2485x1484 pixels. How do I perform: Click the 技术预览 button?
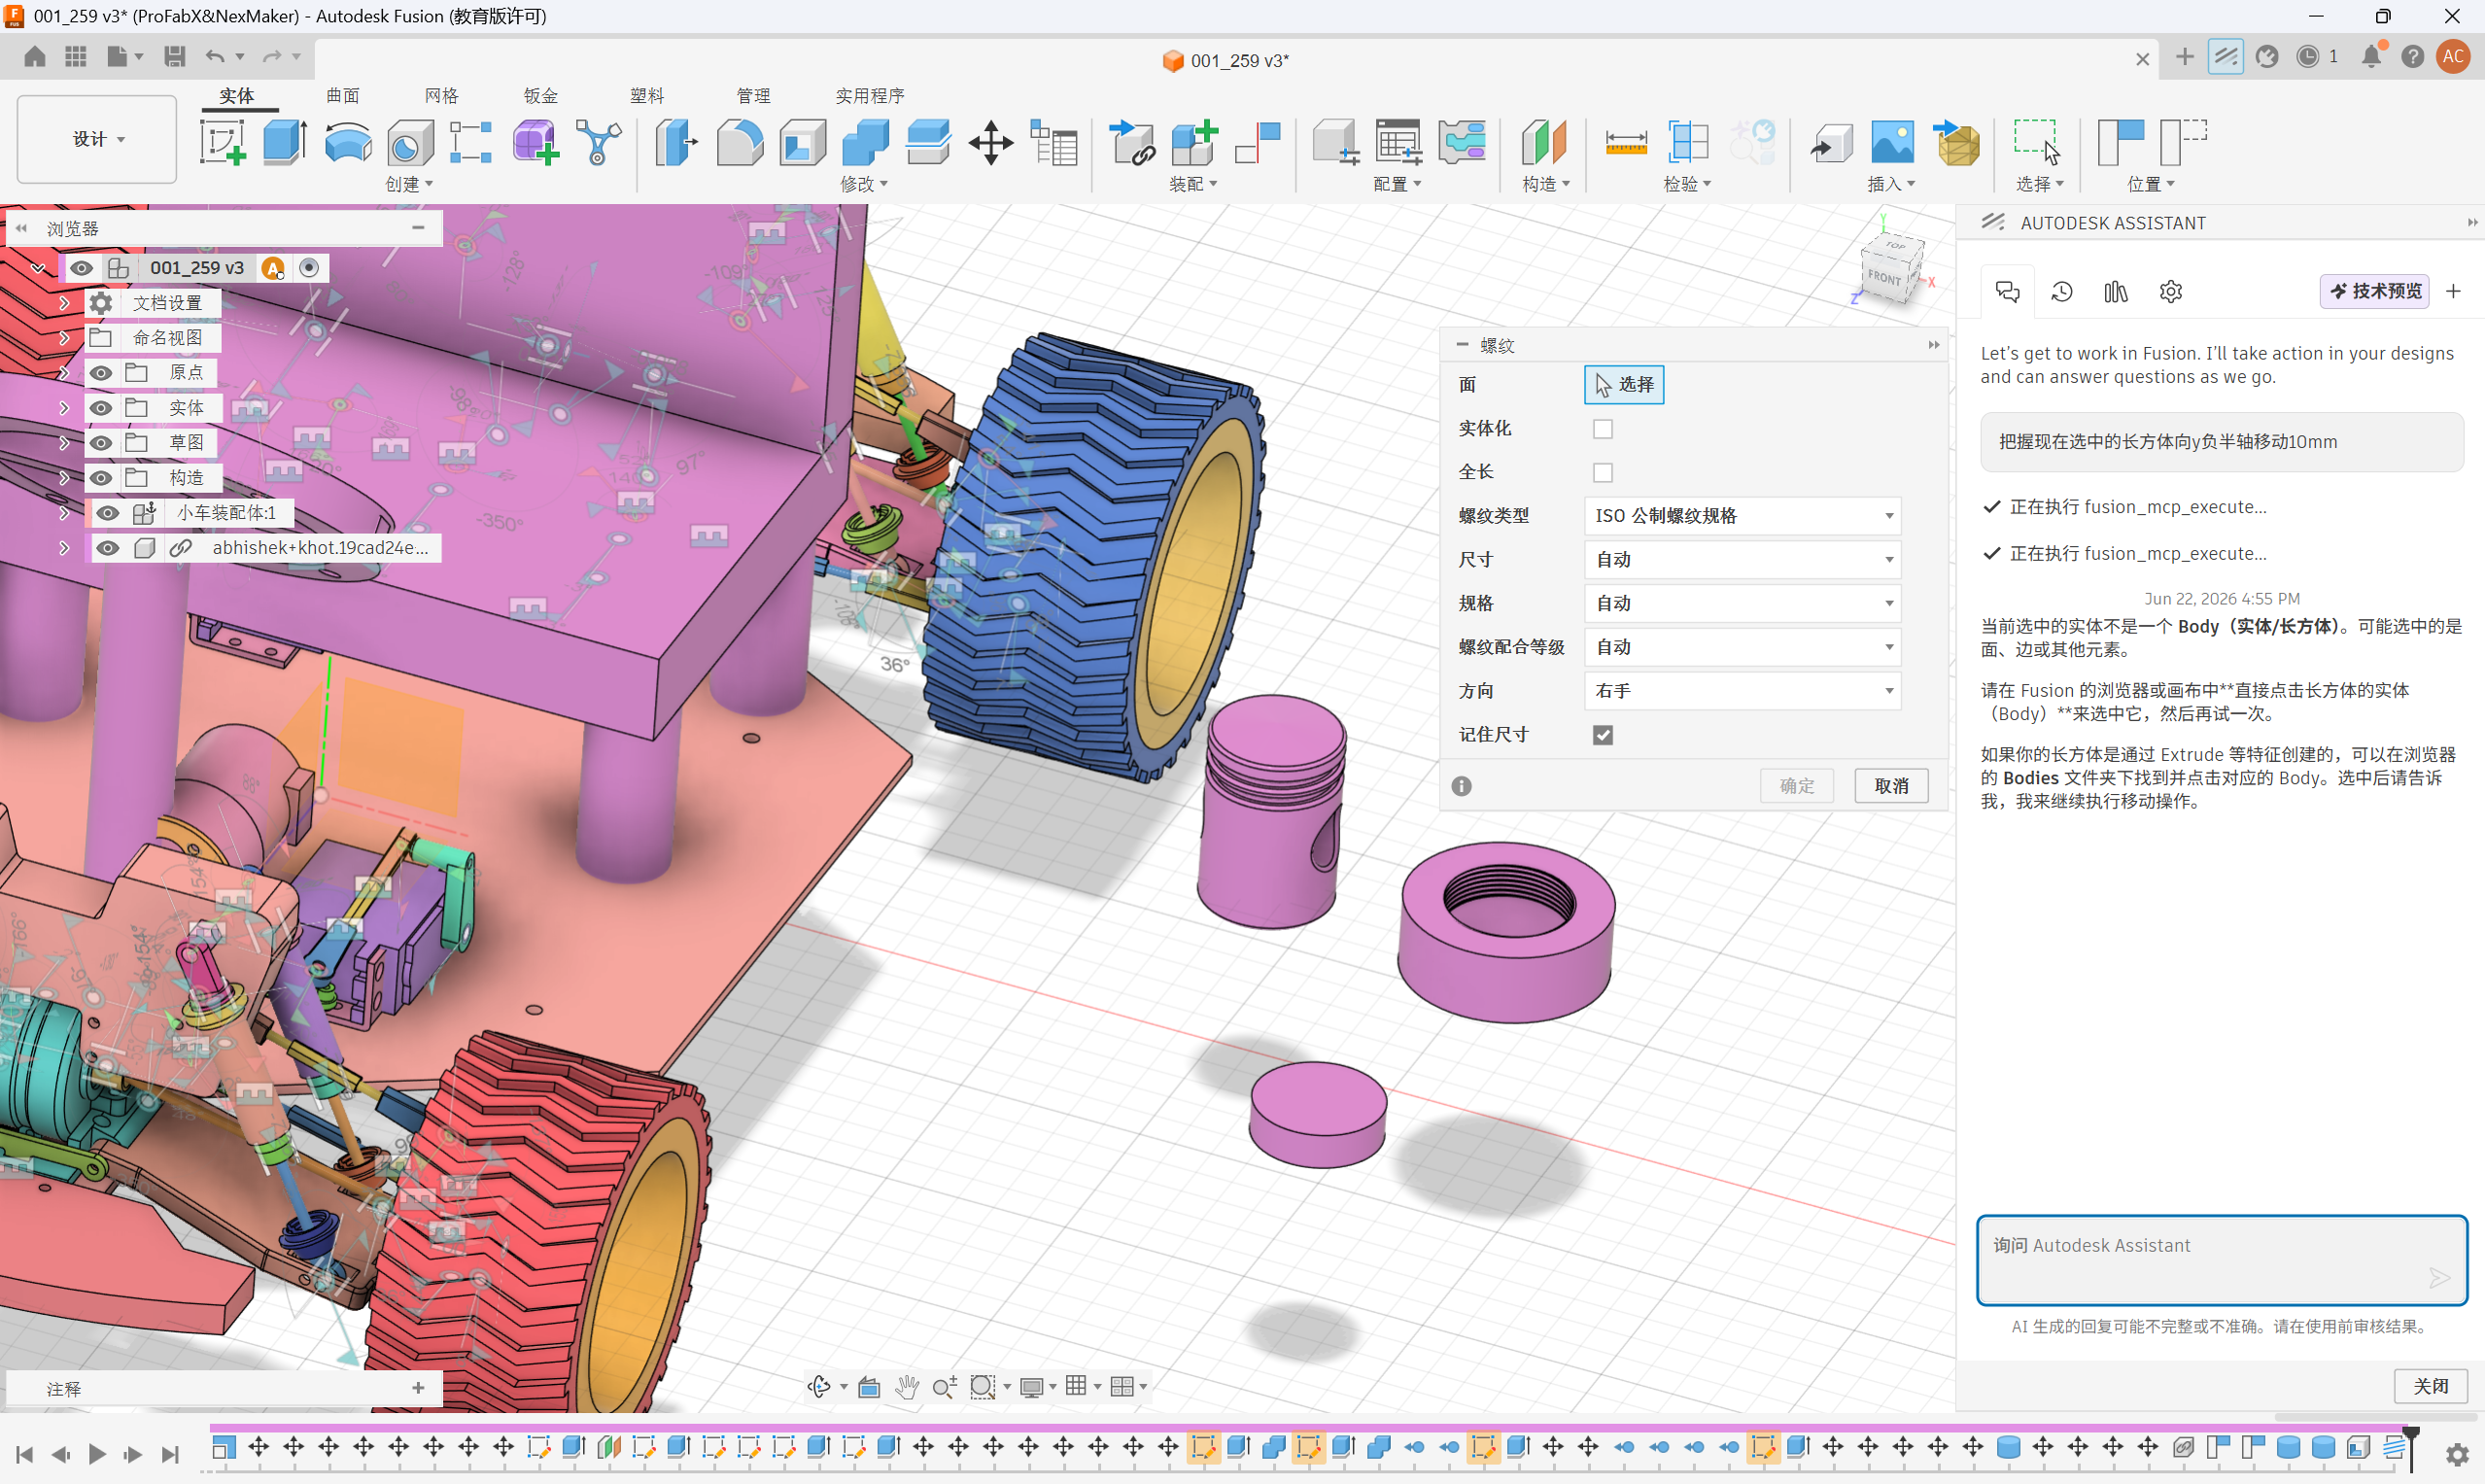pos(2375,291)
